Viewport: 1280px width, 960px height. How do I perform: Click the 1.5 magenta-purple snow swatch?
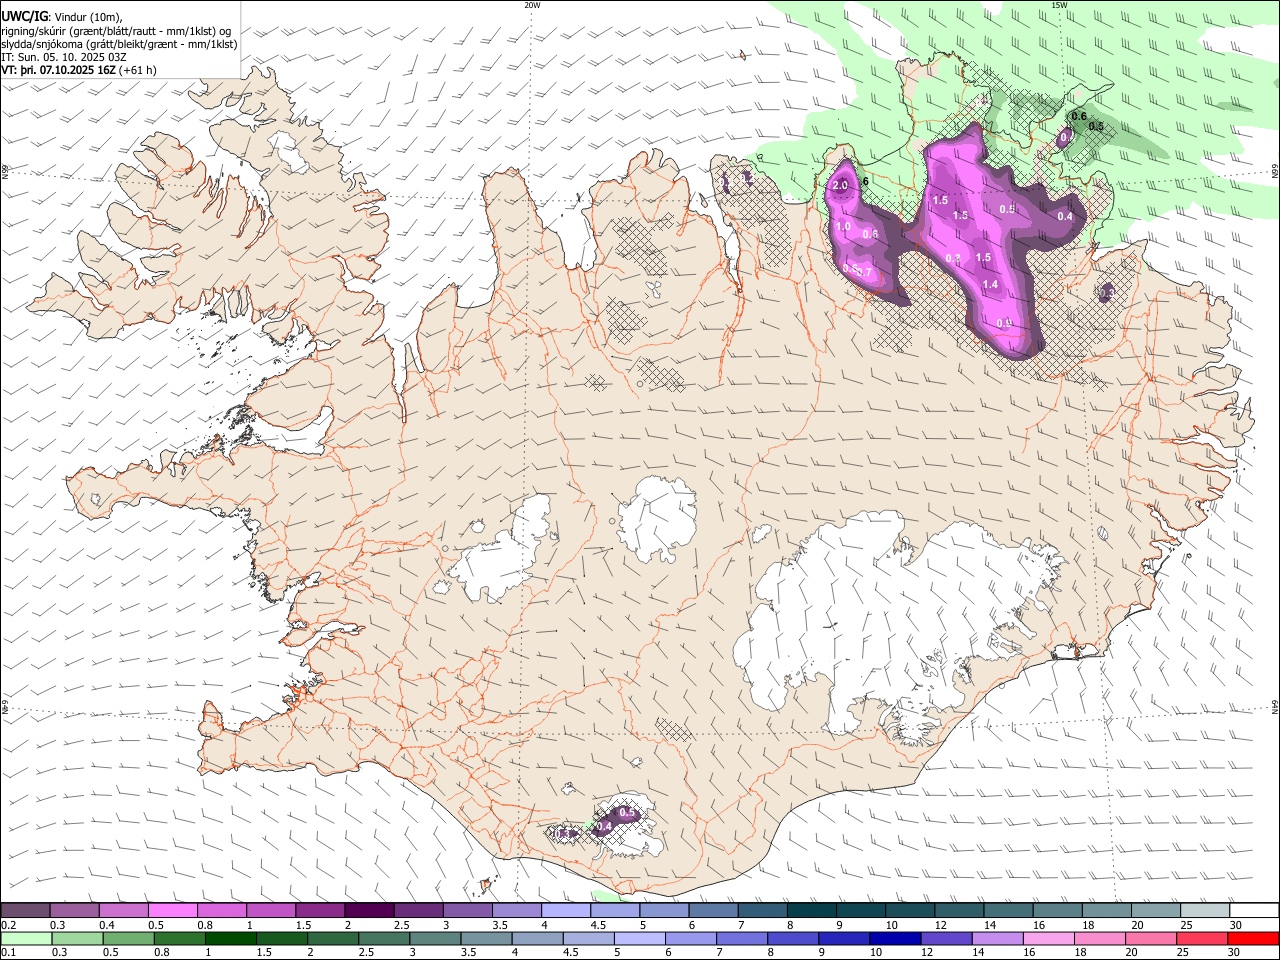click(320, 911)
